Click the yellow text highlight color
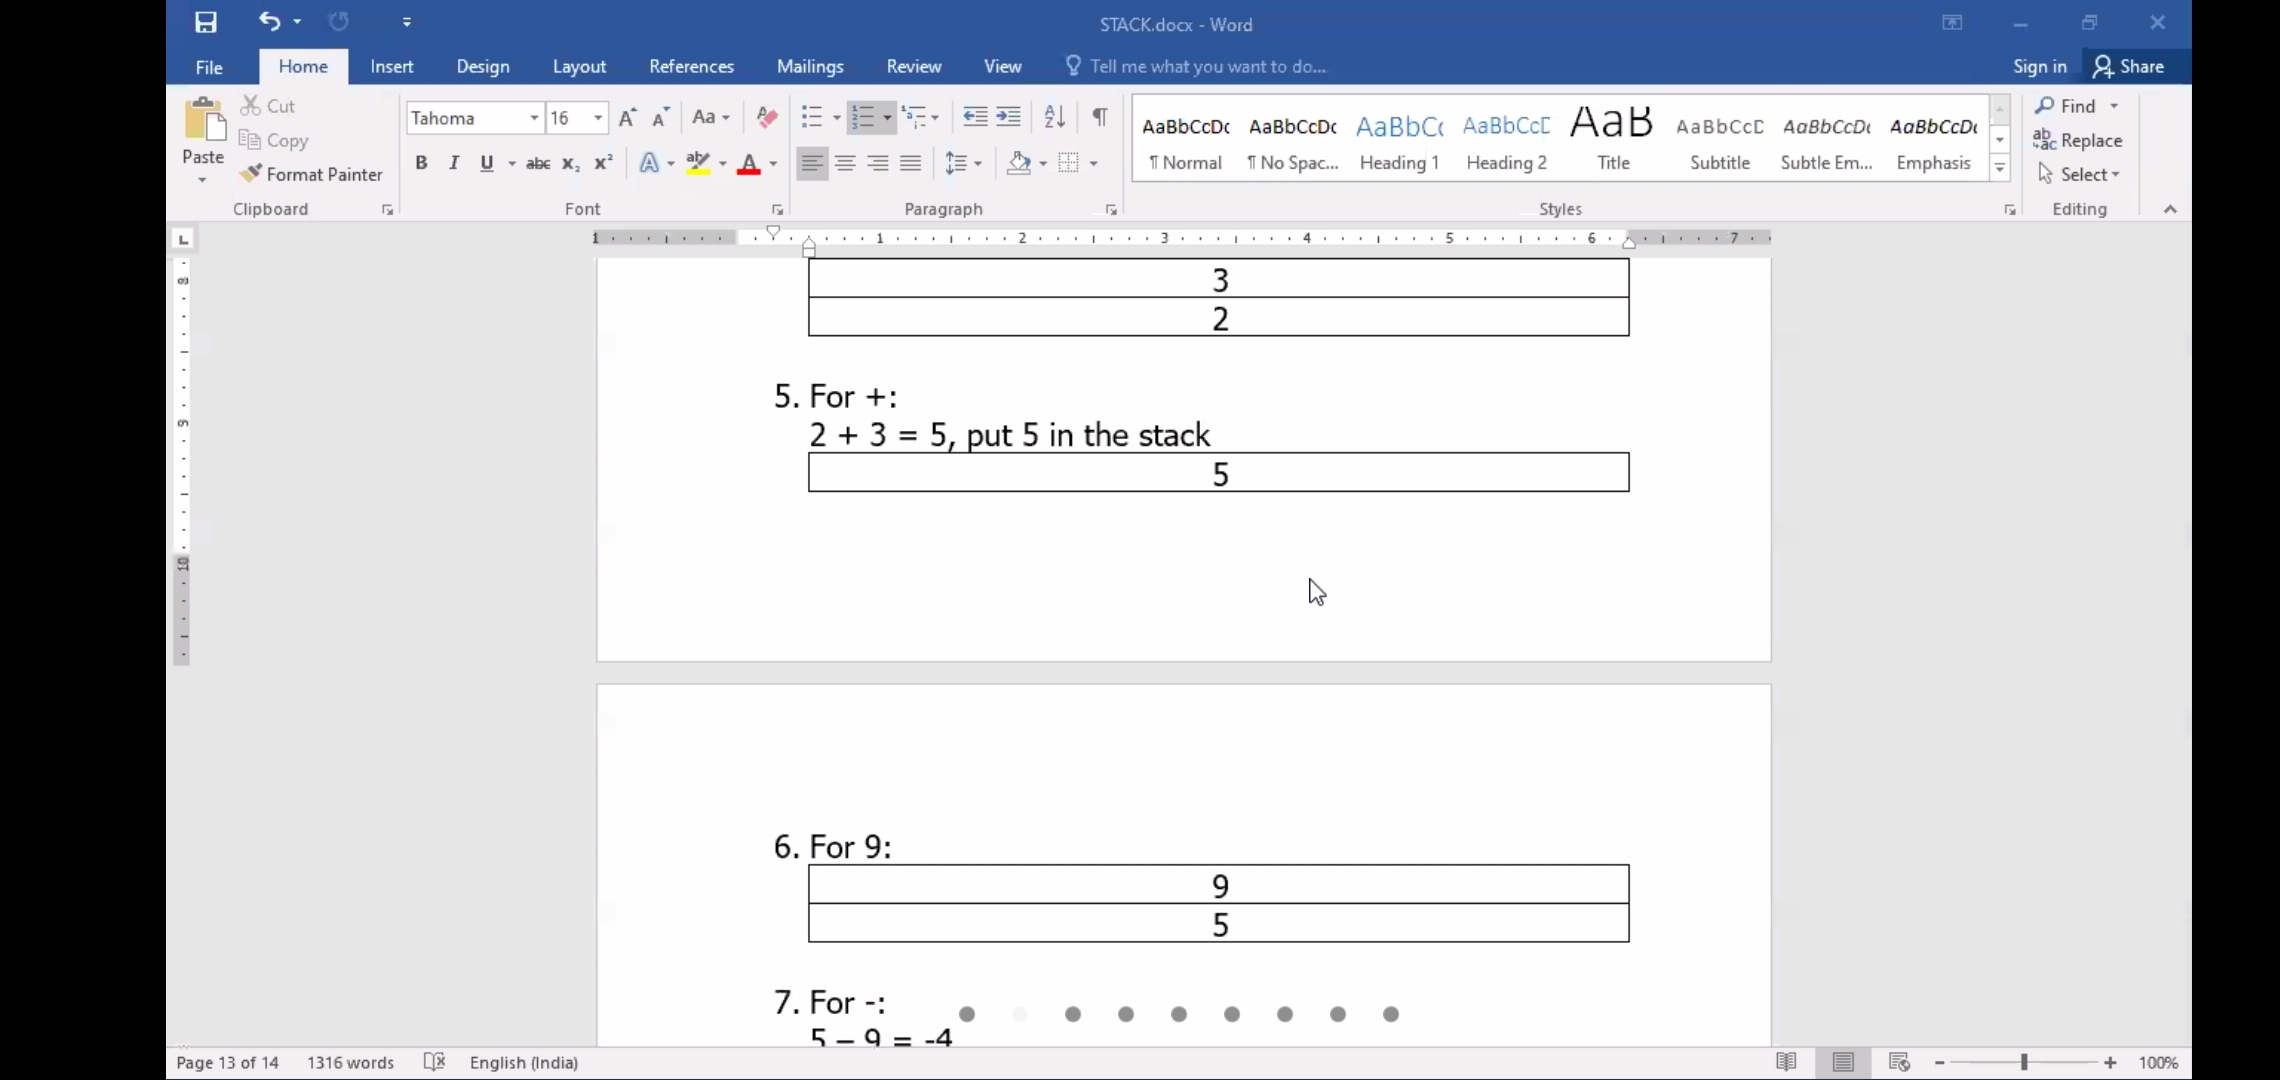This screenshot has width=2280, height=1080. pos(698,163)
